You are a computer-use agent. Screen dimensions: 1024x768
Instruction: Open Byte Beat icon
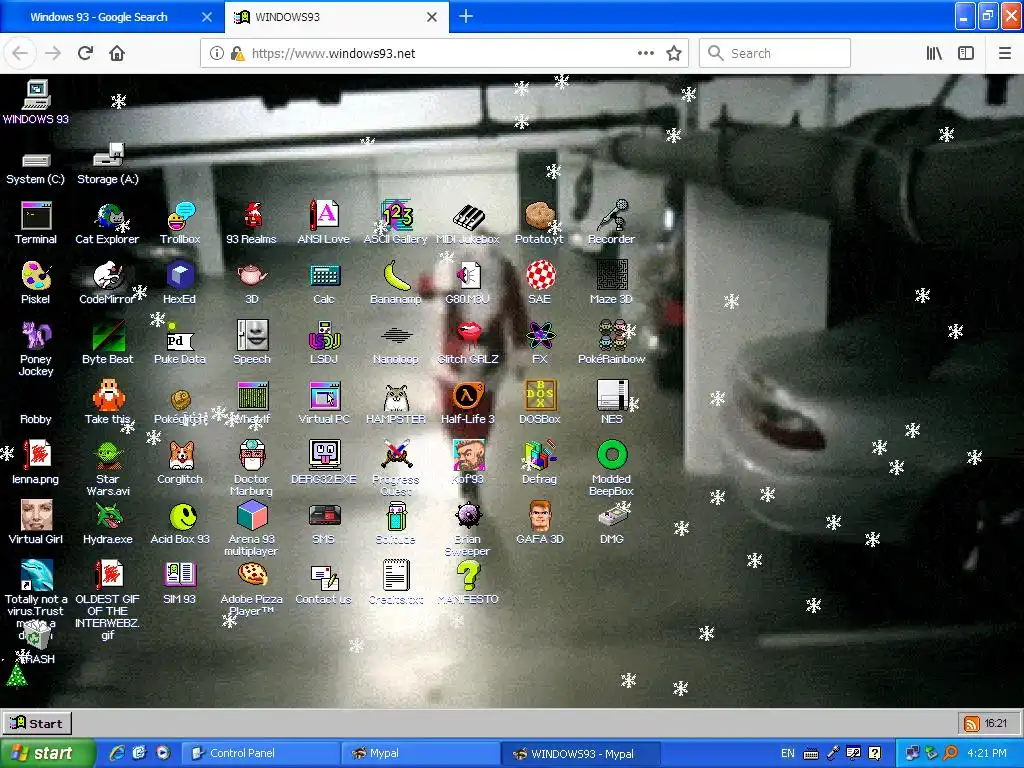(x=107, y=344)
